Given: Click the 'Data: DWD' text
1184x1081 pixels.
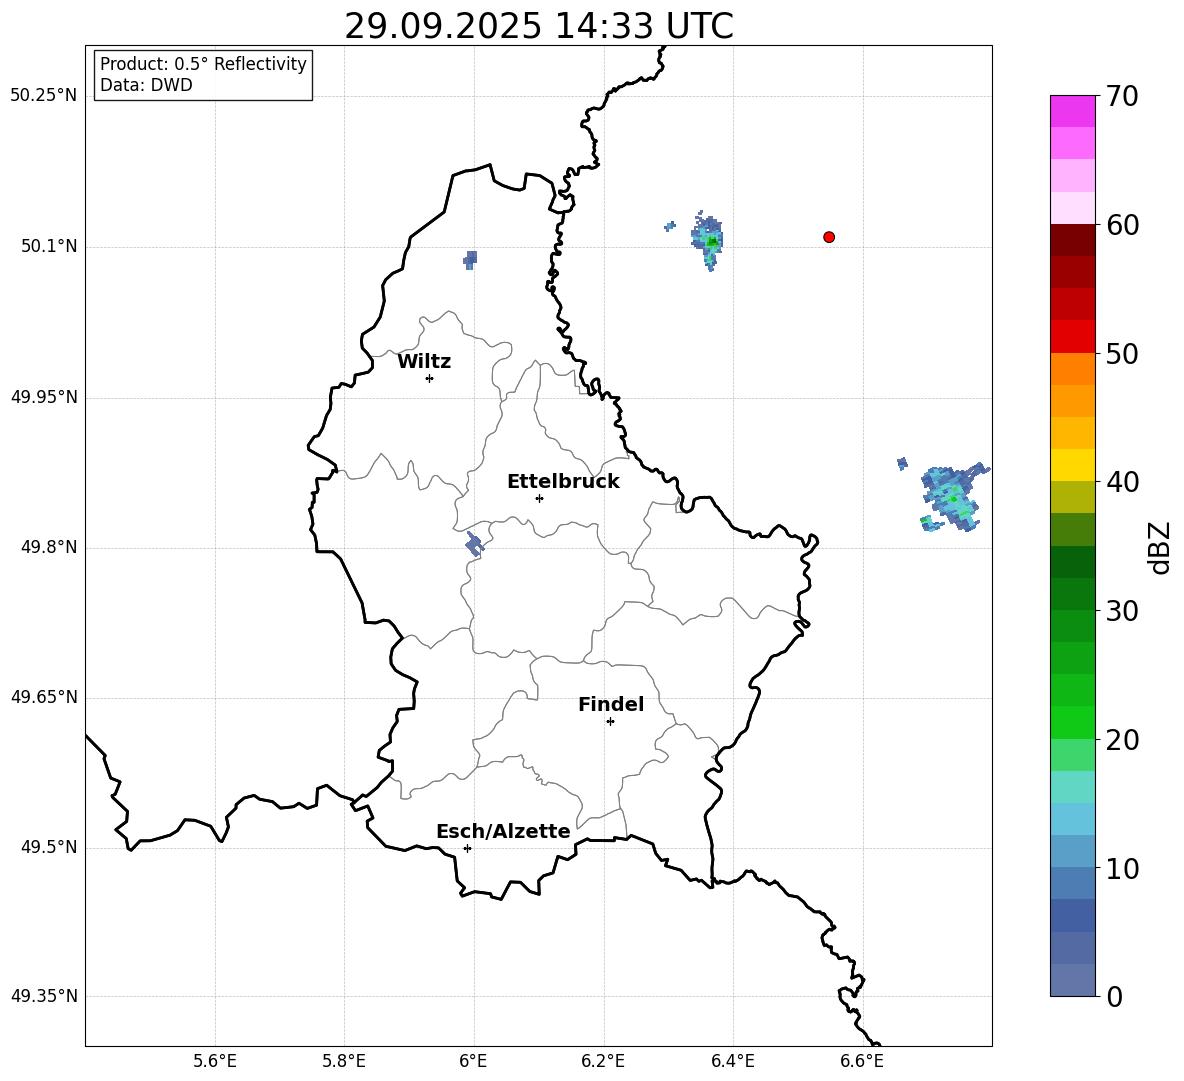Looking at the screenshot, I should pyautogui.click(x=146, y=85).
